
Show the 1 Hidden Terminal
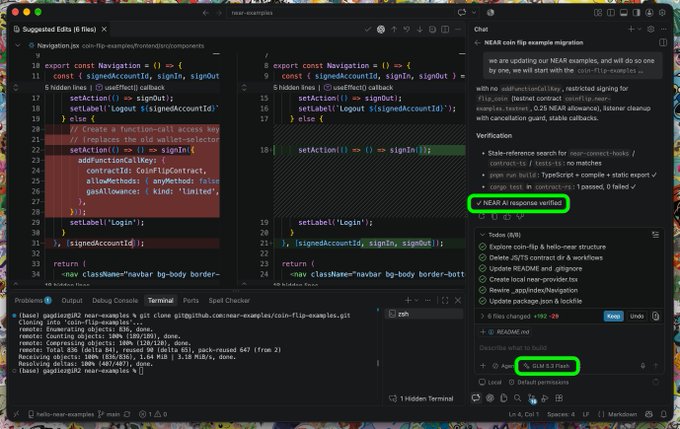click(x=422, y=398)
